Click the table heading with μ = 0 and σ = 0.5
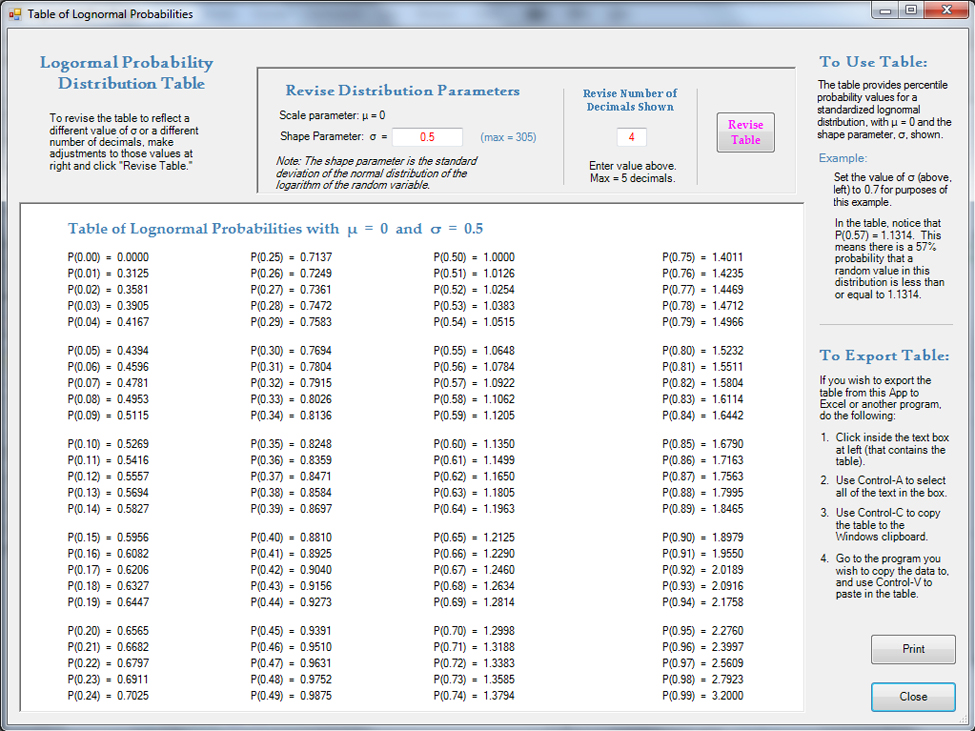The width and height of the screenshot is (975, 731). tap(275, 229)
